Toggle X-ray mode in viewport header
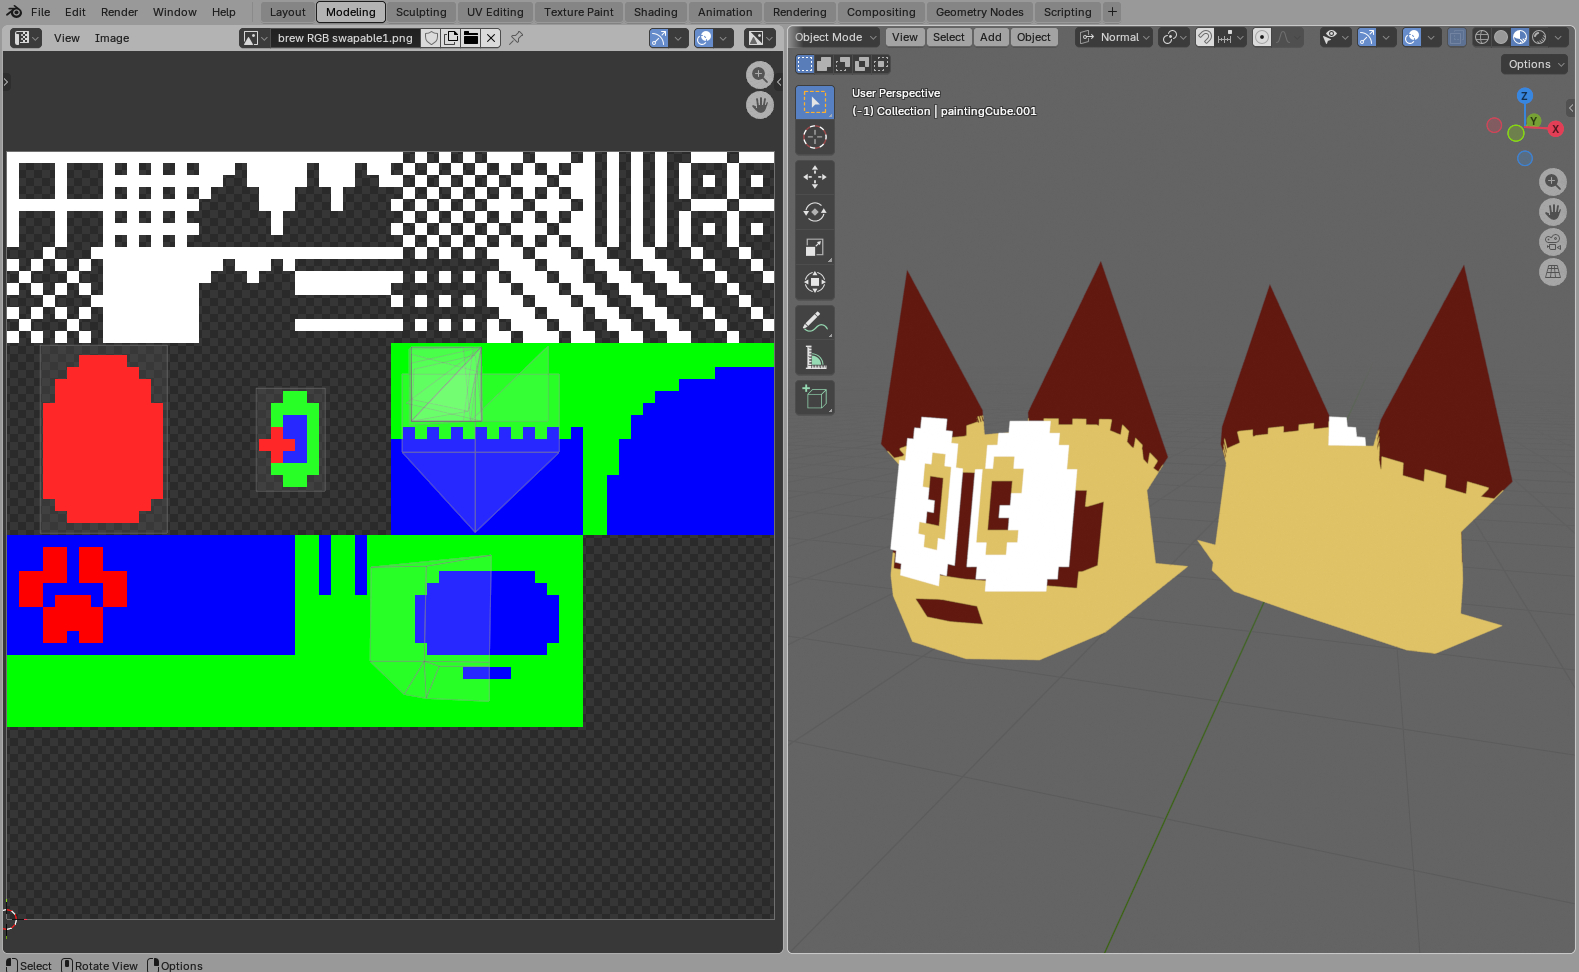This screenshot has width=1579, height=972. pos(1457,37)
